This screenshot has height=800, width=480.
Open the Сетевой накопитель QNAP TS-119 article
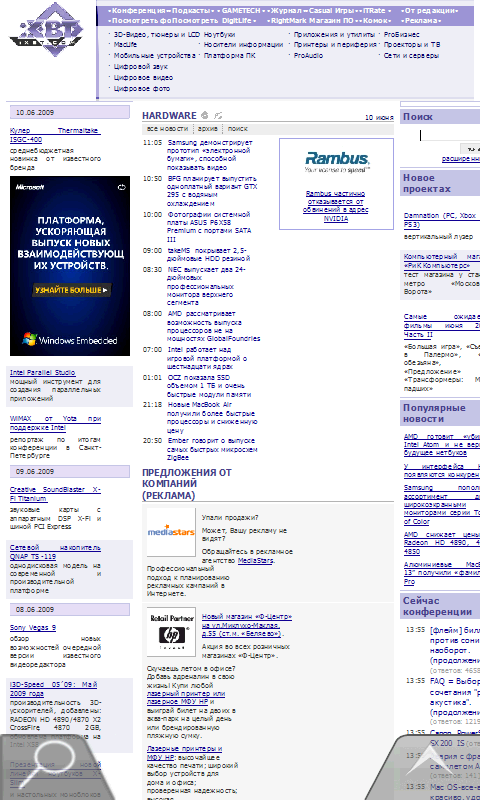(x=55, y=552)
